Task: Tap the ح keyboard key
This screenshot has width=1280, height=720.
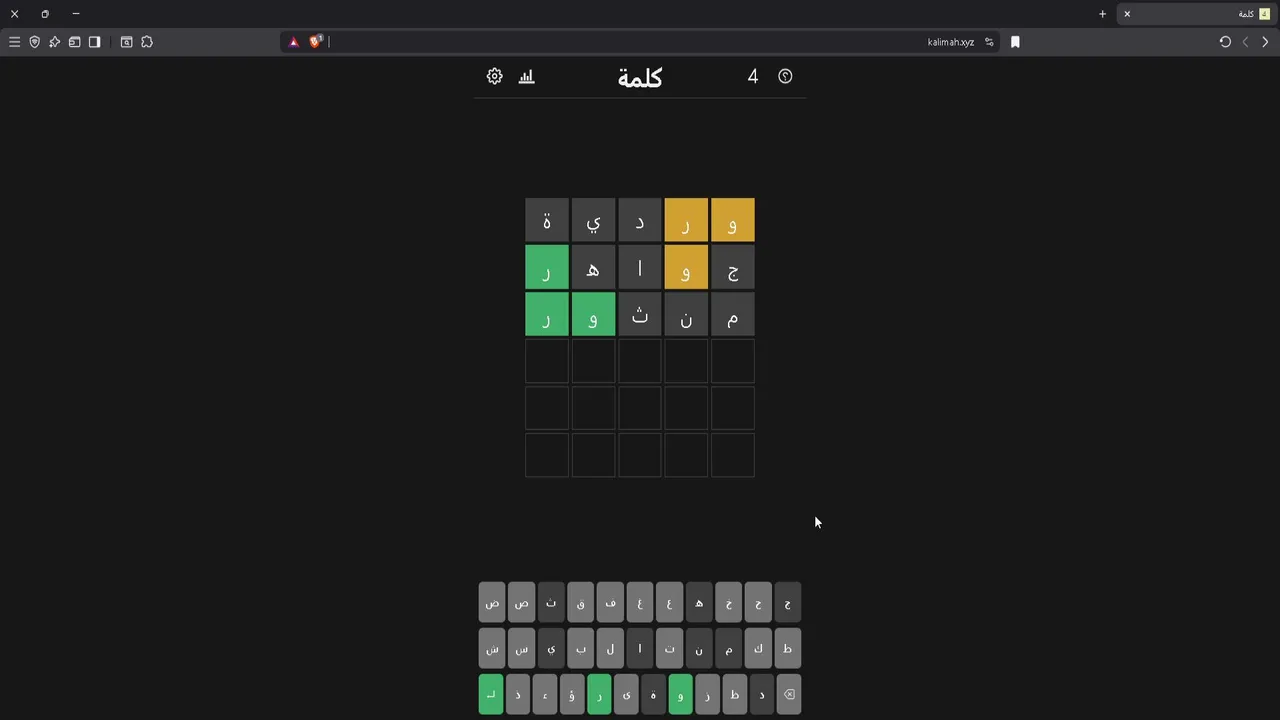Action: pyautogui.click(x=758, y=603)
